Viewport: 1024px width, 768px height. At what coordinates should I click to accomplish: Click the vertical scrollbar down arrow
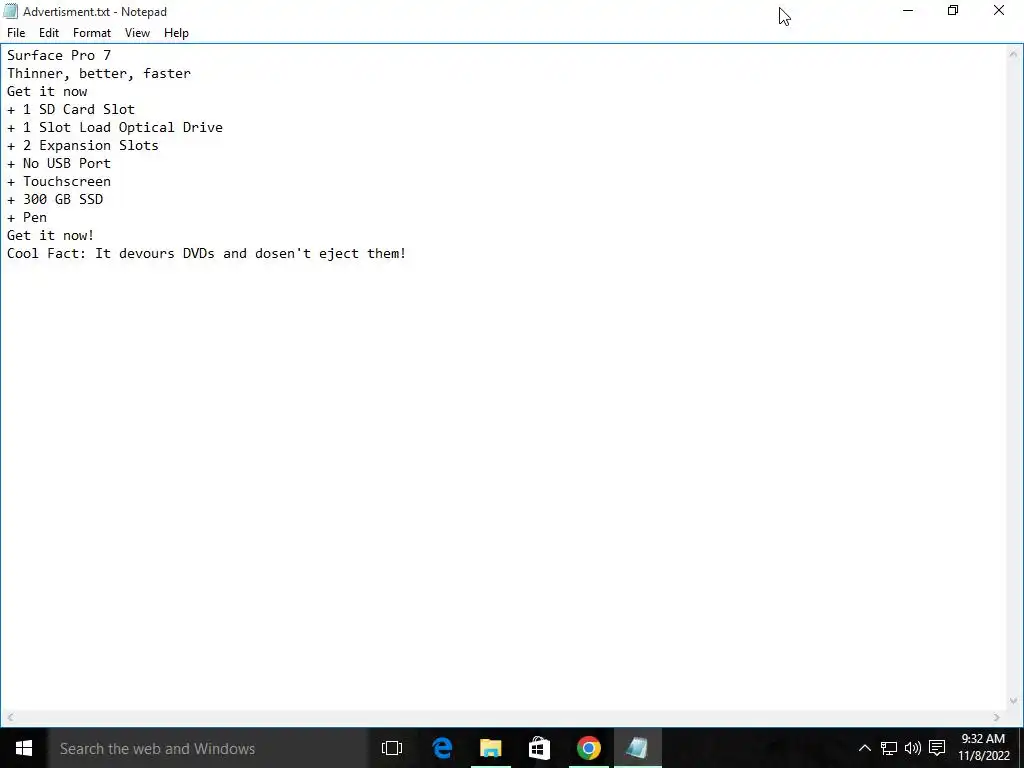pos(1013,701)
